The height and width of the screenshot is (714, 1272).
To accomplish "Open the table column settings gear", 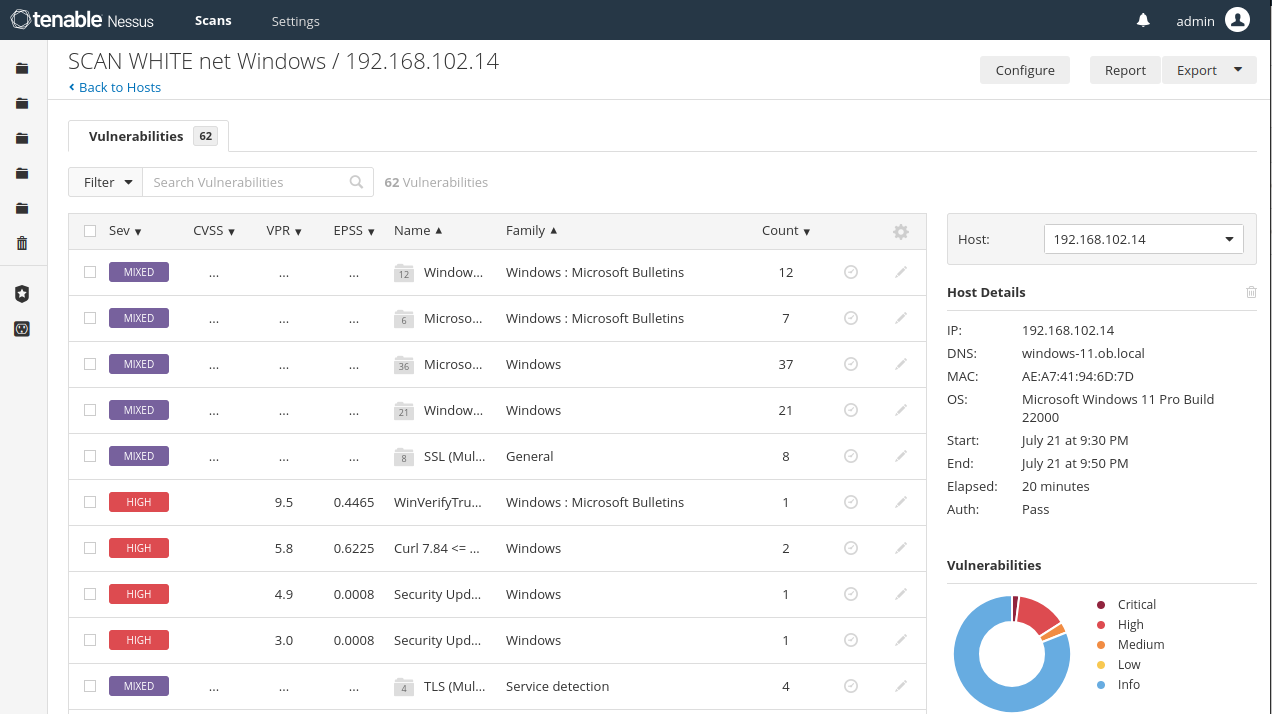I will [x=901, y=231].
